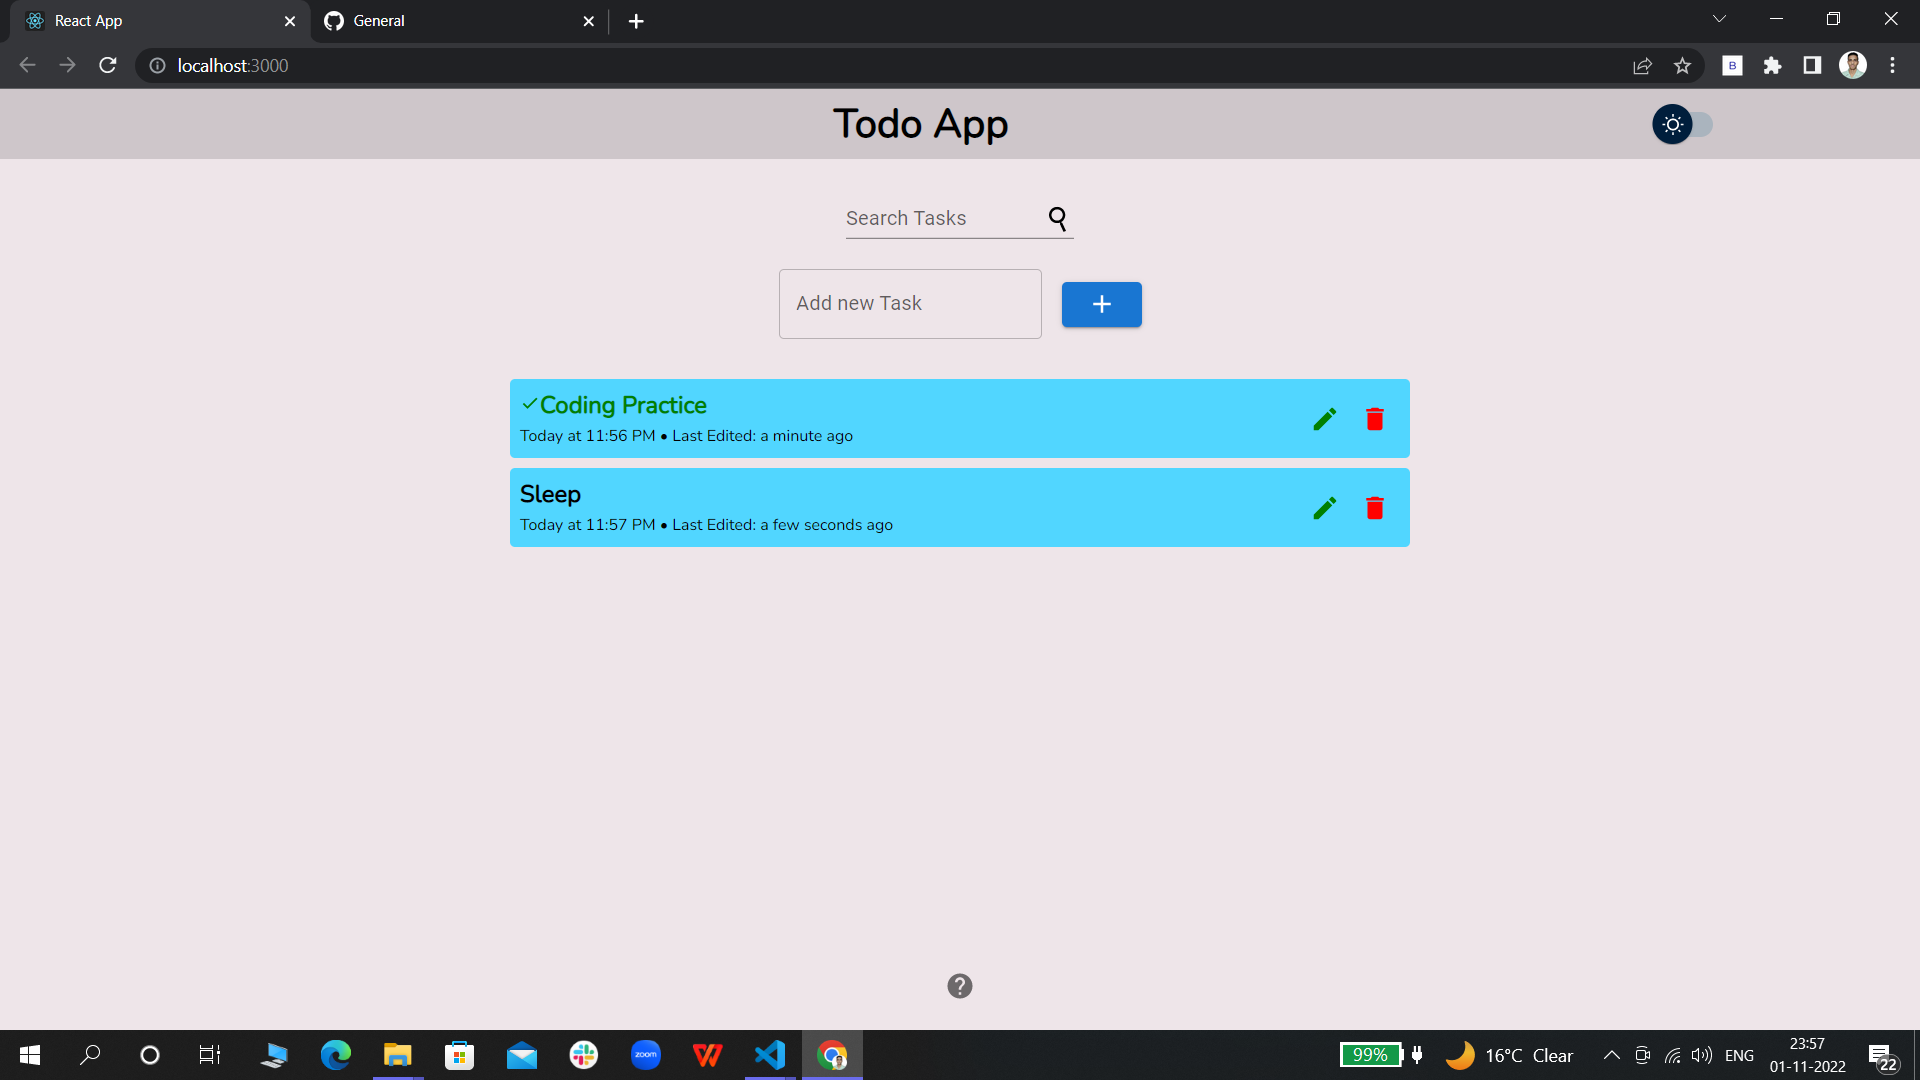The width and height of the screenshot is (1920, 1080).
Task: Open Chrome three-dot menu
Action: [x=1892, y=66]
